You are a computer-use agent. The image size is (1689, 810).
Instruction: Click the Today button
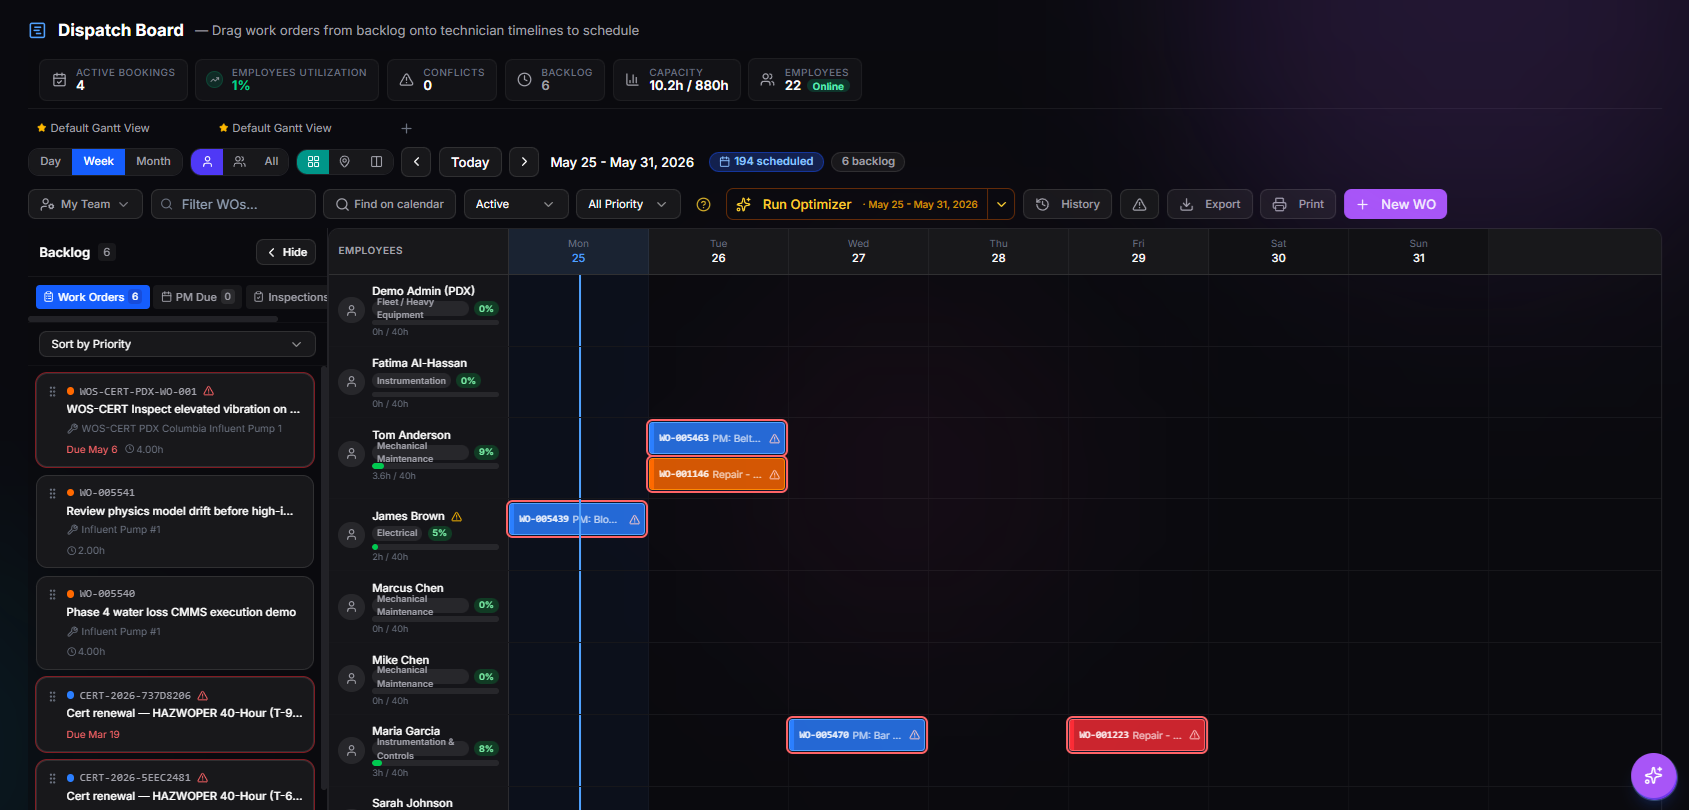coord(470,162)
